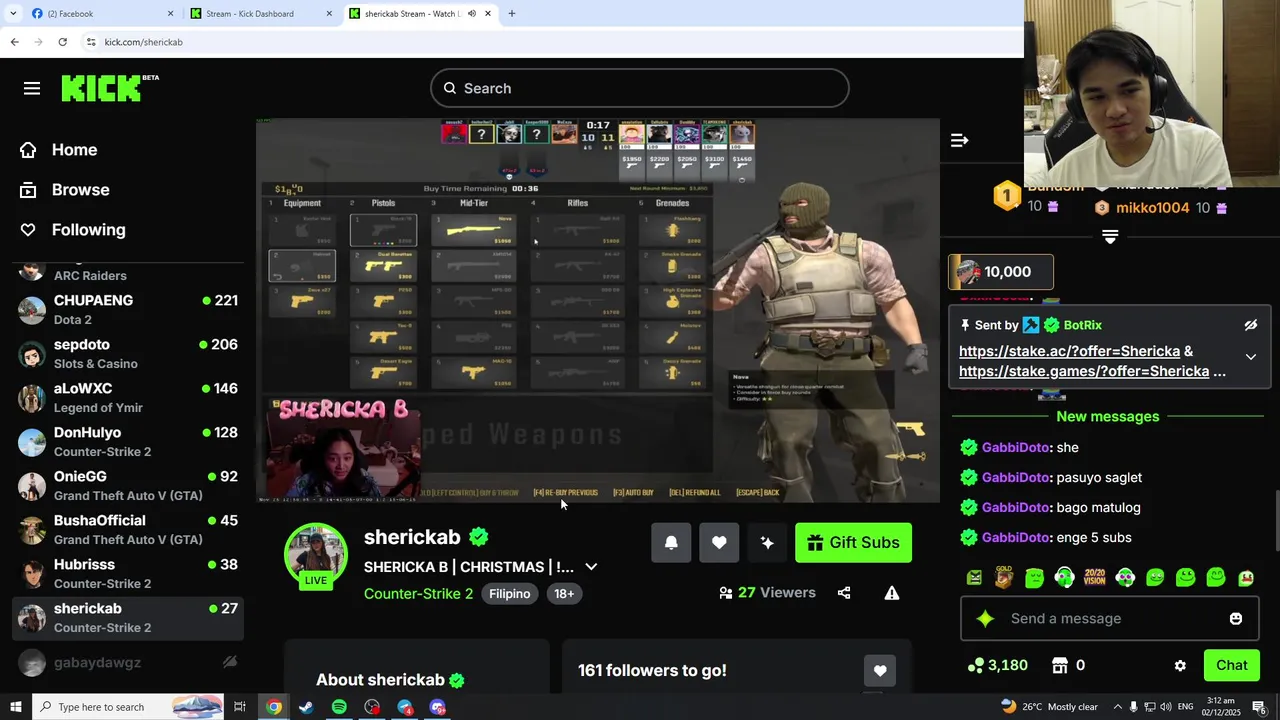Toggle offline indicator beside gabaydawgz
The width and height of the screenshot is (1280, 720).
tap(230, 662)
